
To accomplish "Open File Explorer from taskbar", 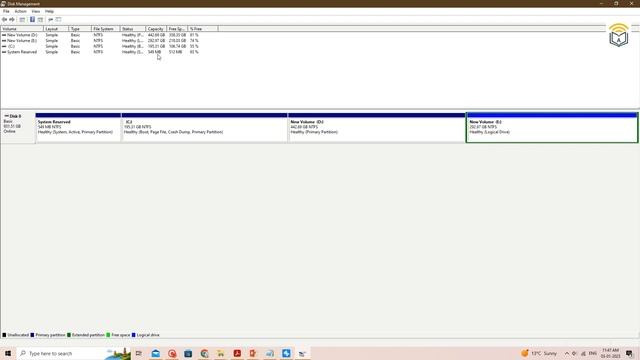I will tap(221, 353).
